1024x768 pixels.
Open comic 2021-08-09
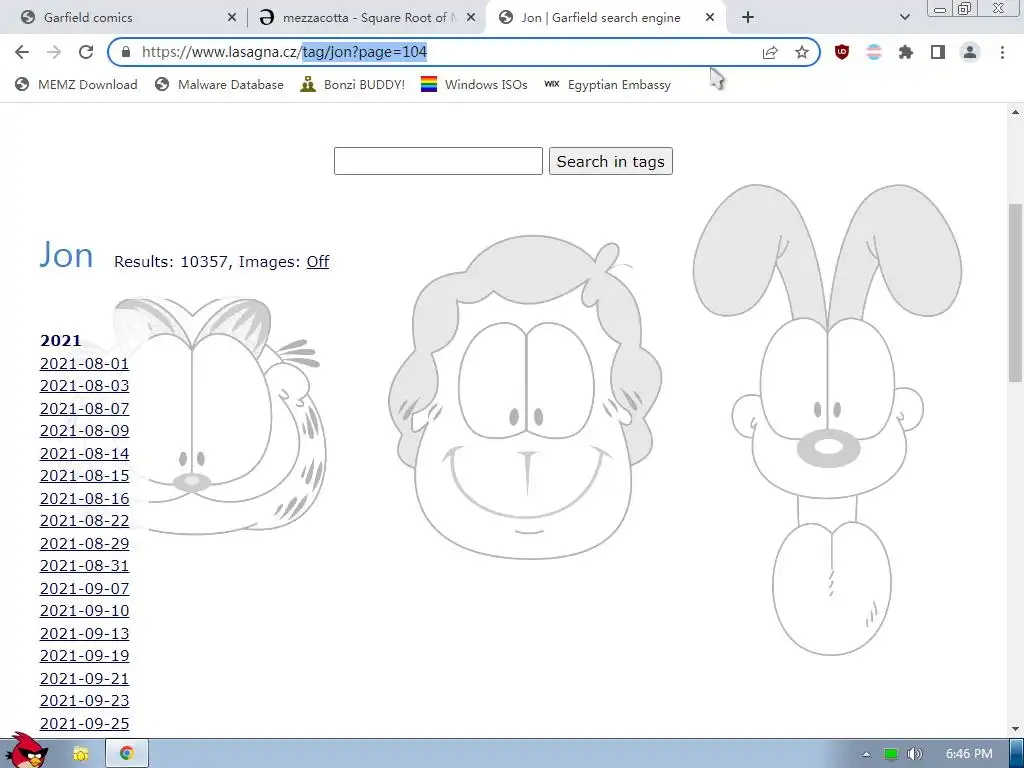click(84, 431)
